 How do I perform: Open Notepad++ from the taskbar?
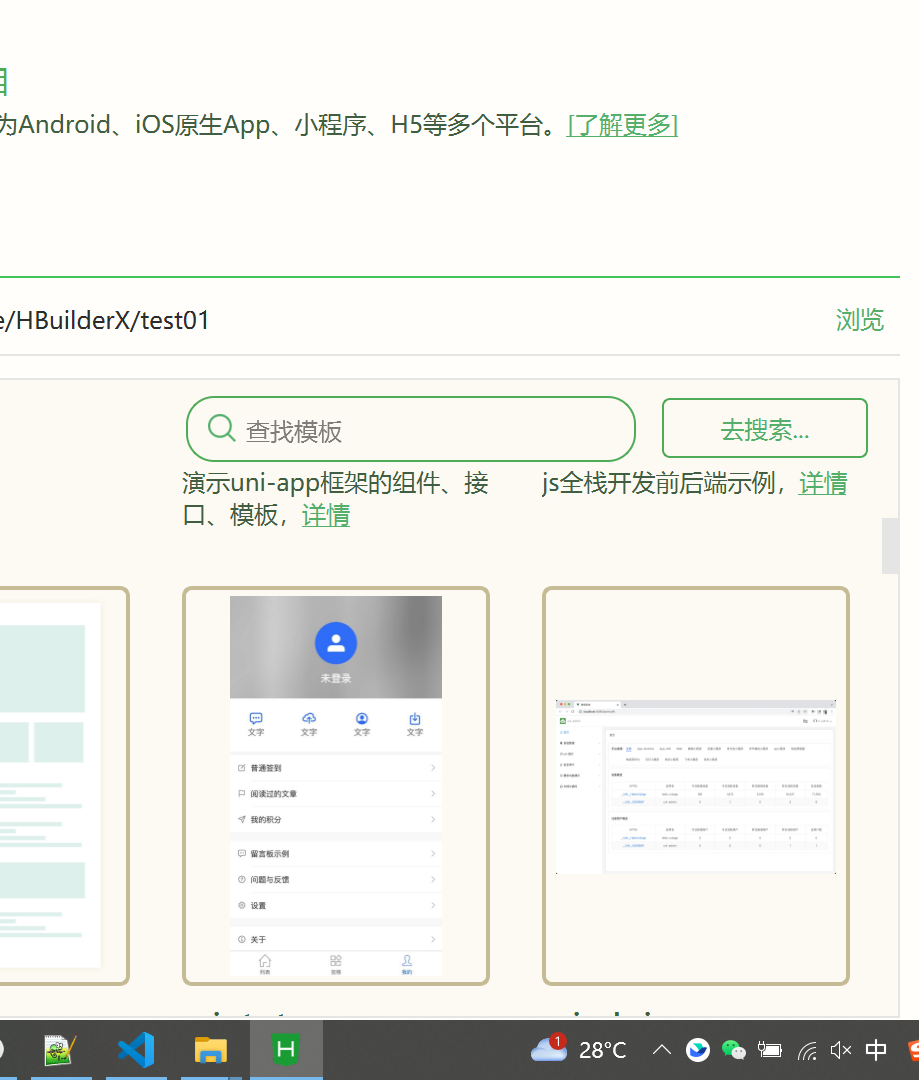point(61,1050)
